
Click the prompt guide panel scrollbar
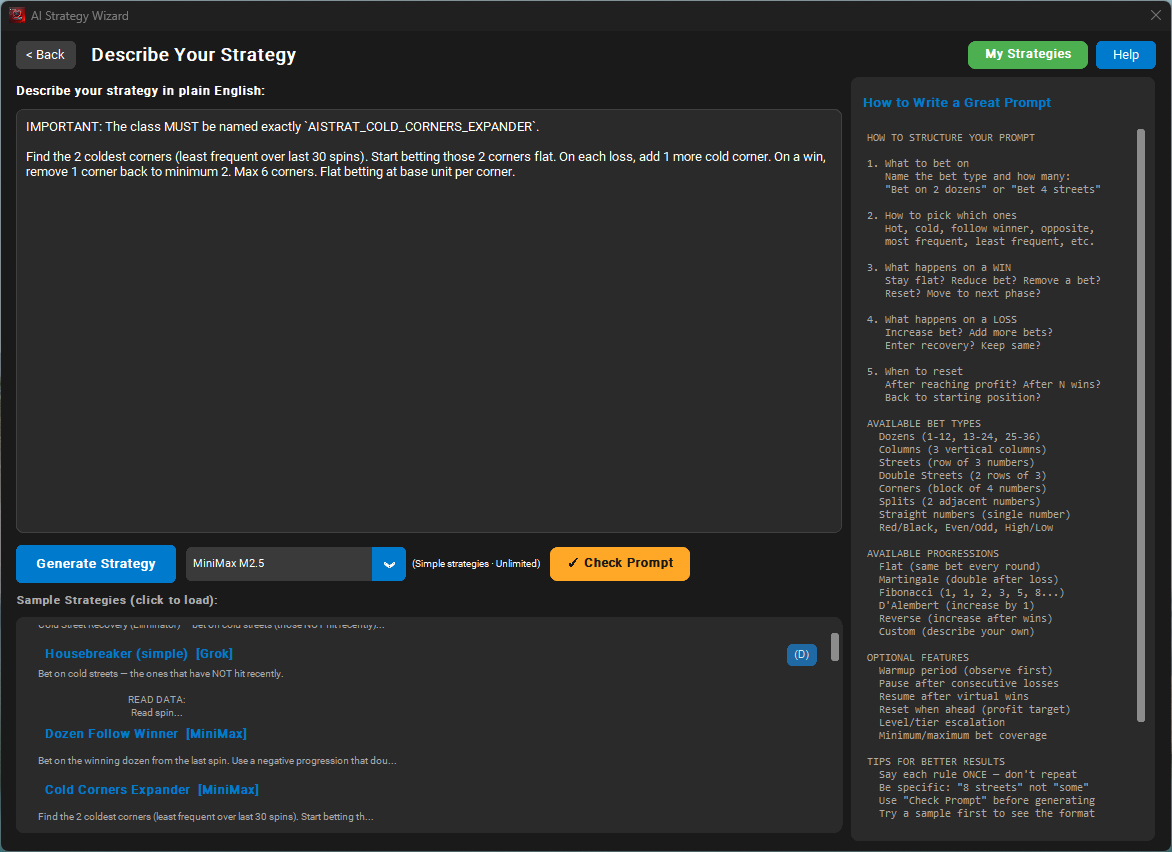point(1141,425)
